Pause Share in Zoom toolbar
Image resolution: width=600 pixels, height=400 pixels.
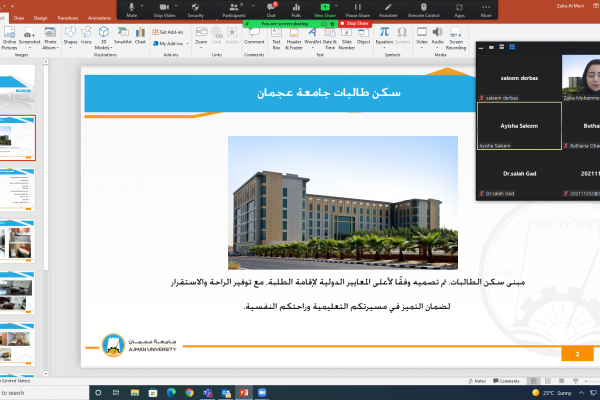[359, 9]
